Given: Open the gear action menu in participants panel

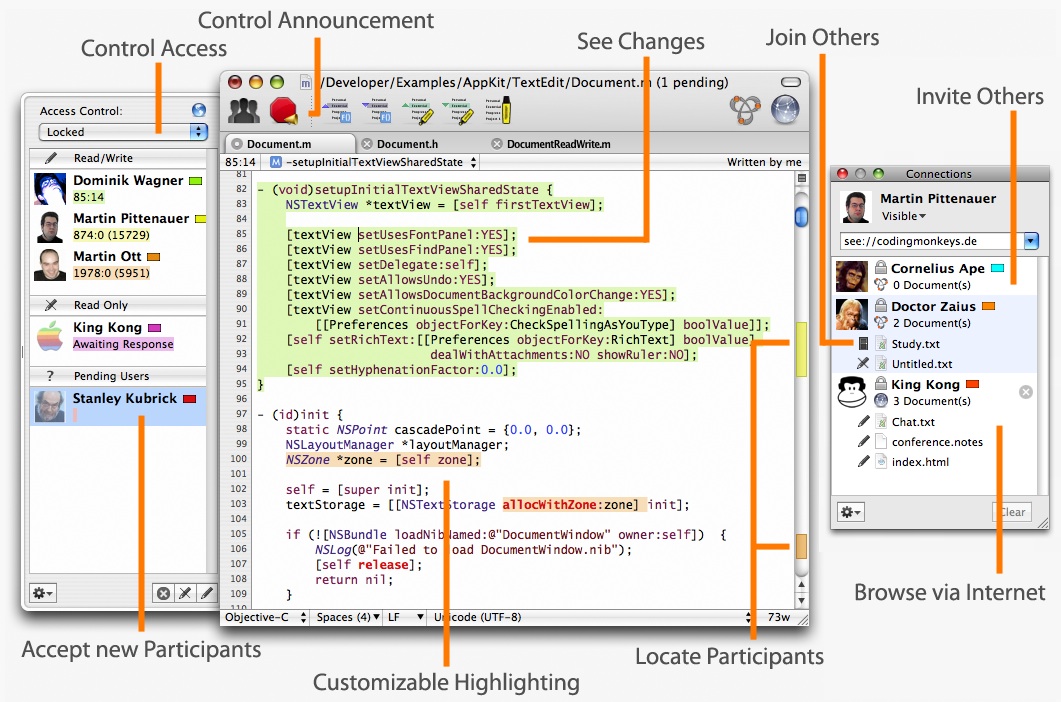Looking at the screenshot, I should (42, 594).
